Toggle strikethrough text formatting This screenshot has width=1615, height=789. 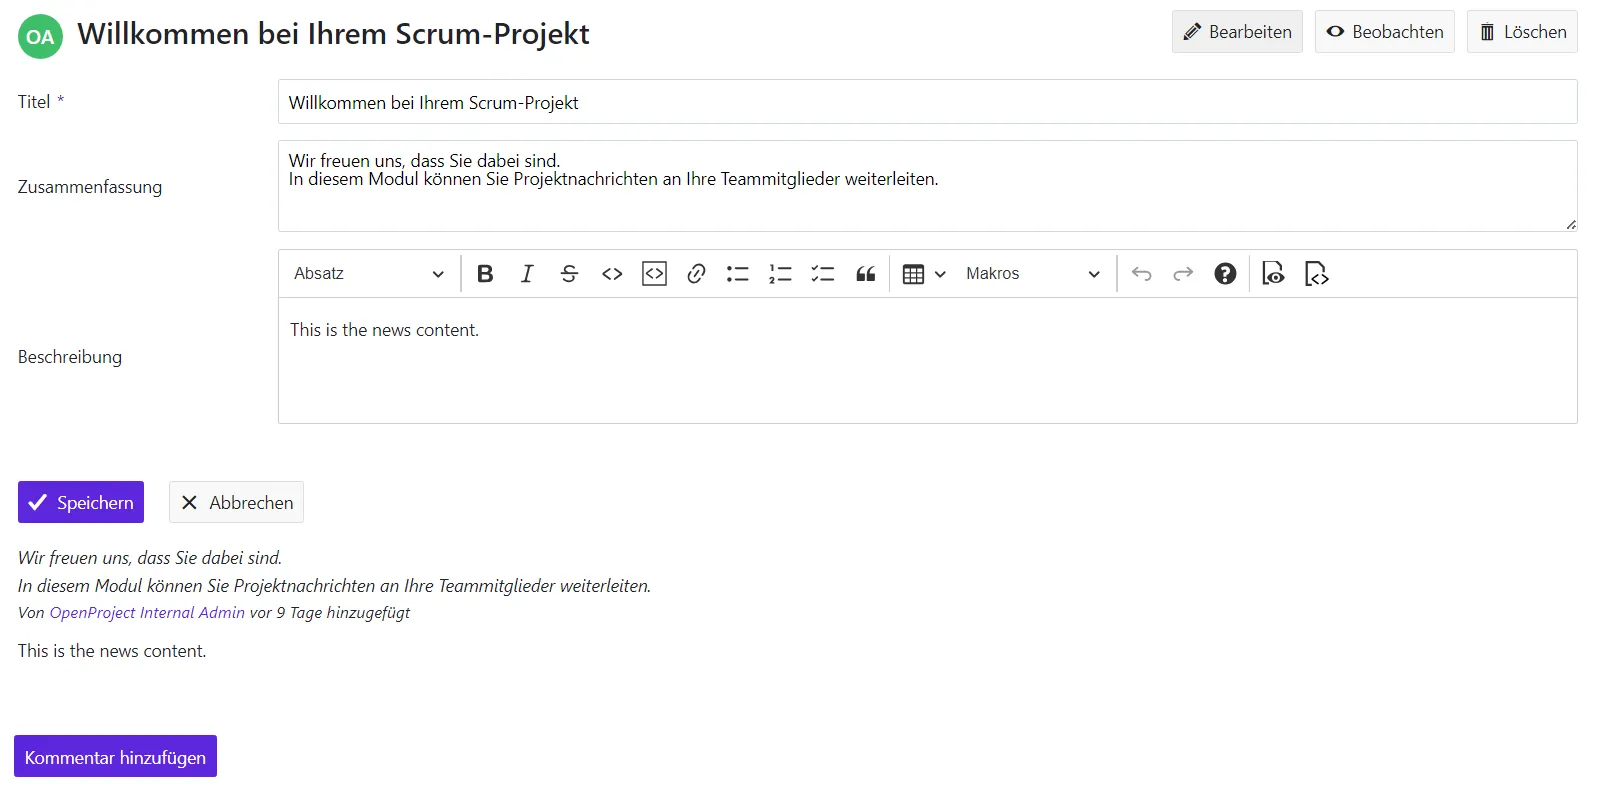coord(569,274)
